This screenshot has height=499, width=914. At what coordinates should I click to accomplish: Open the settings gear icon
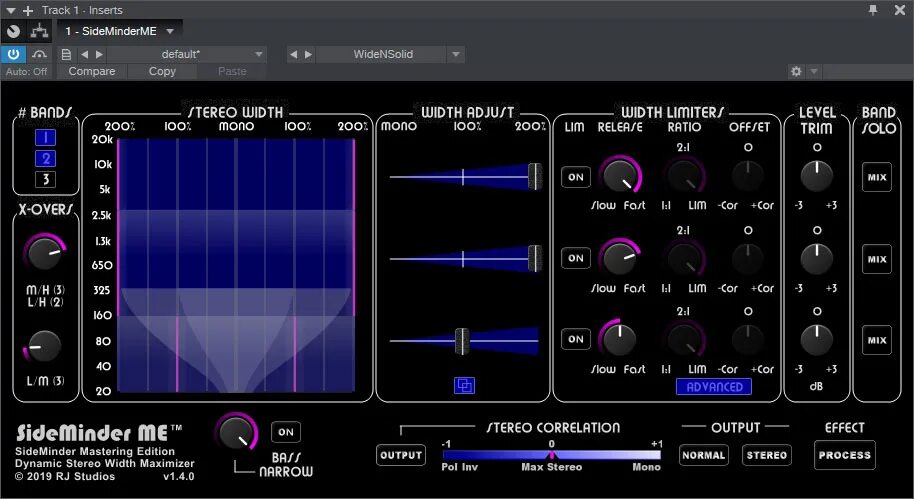796,71
